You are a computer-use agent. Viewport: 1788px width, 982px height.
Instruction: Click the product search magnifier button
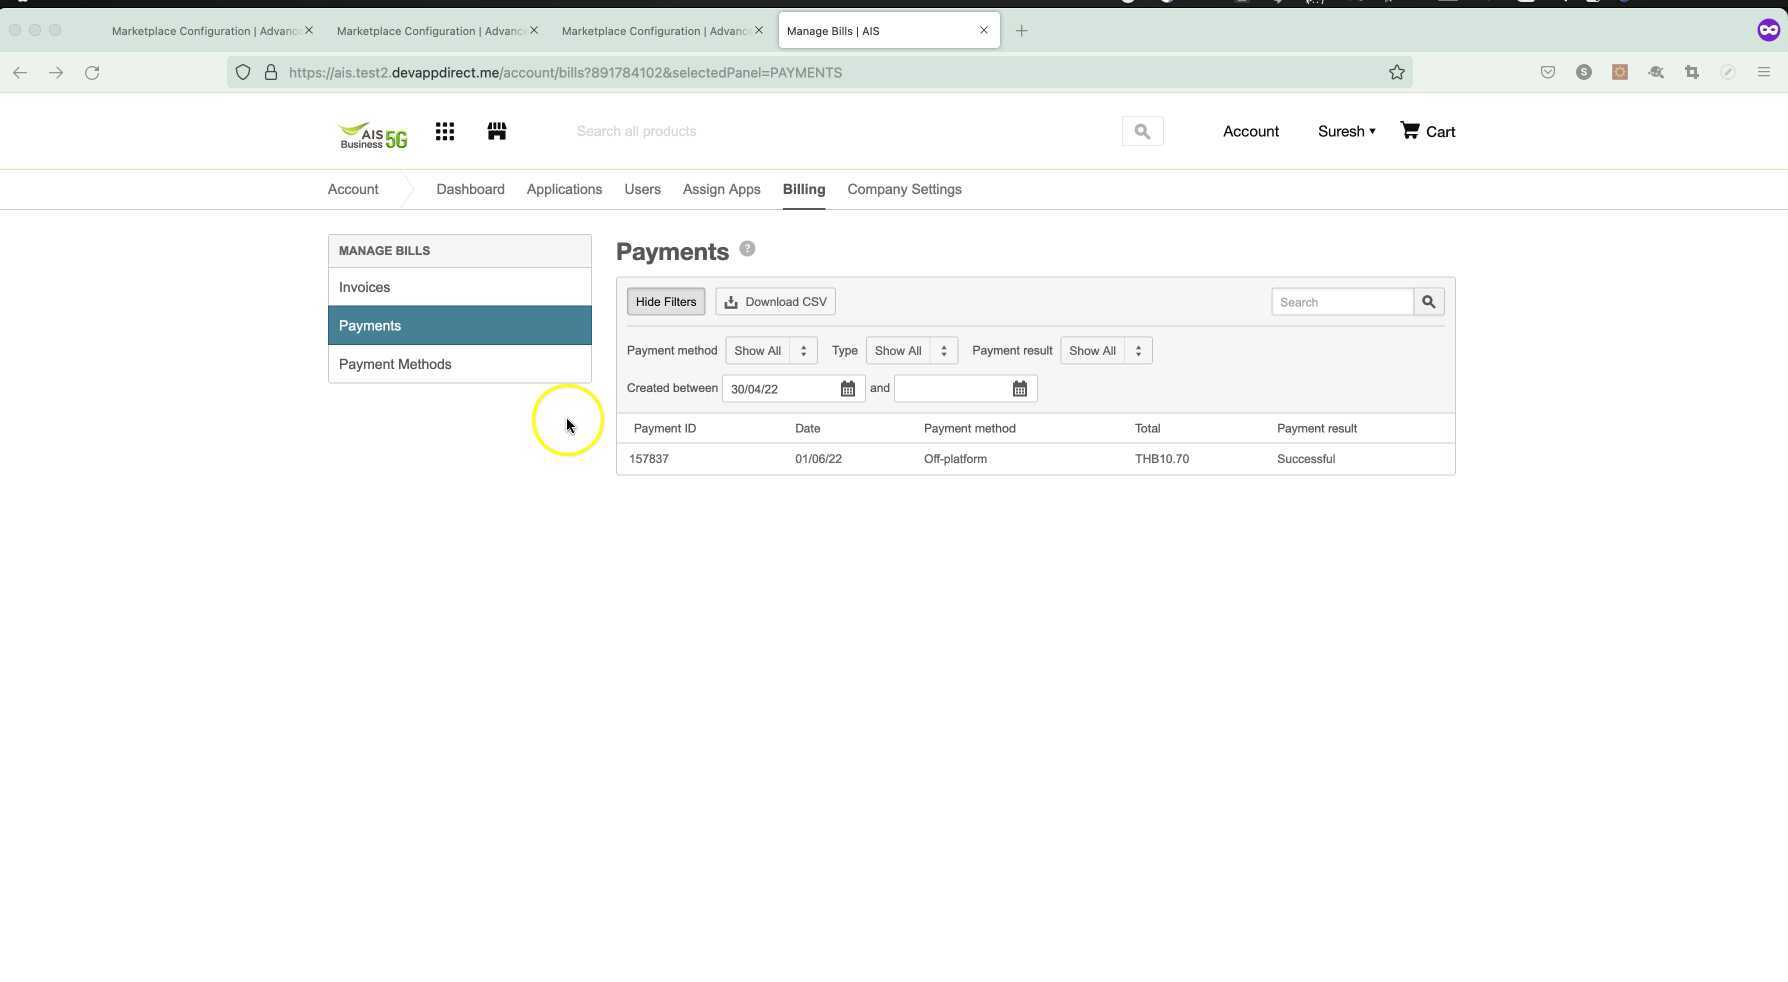point(1142,132)
